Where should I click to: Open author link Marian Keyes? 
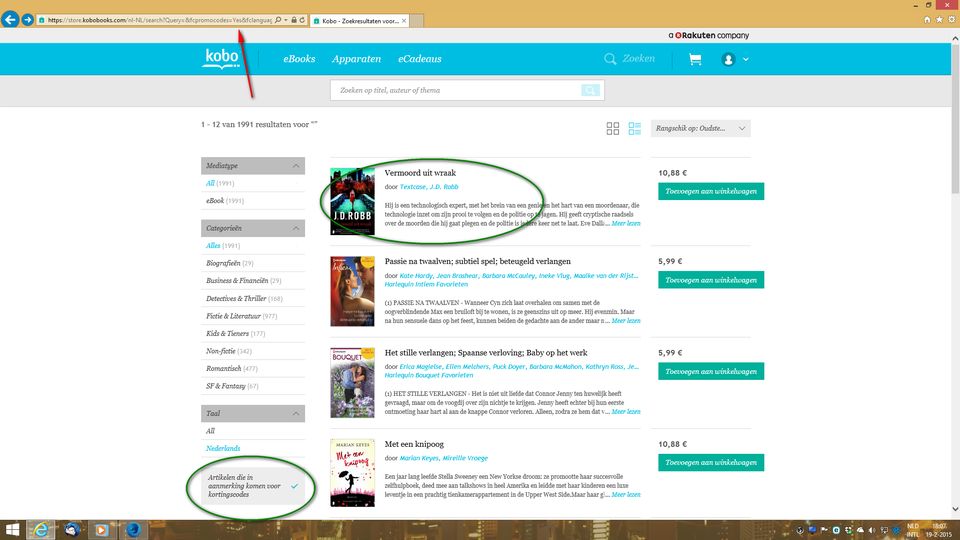click(419, 458)
